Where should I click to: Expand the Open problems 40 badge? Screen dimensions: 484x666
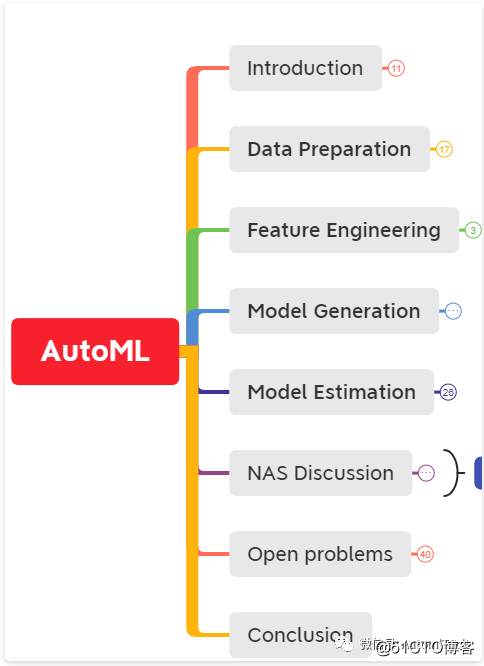tap(425, 554)
